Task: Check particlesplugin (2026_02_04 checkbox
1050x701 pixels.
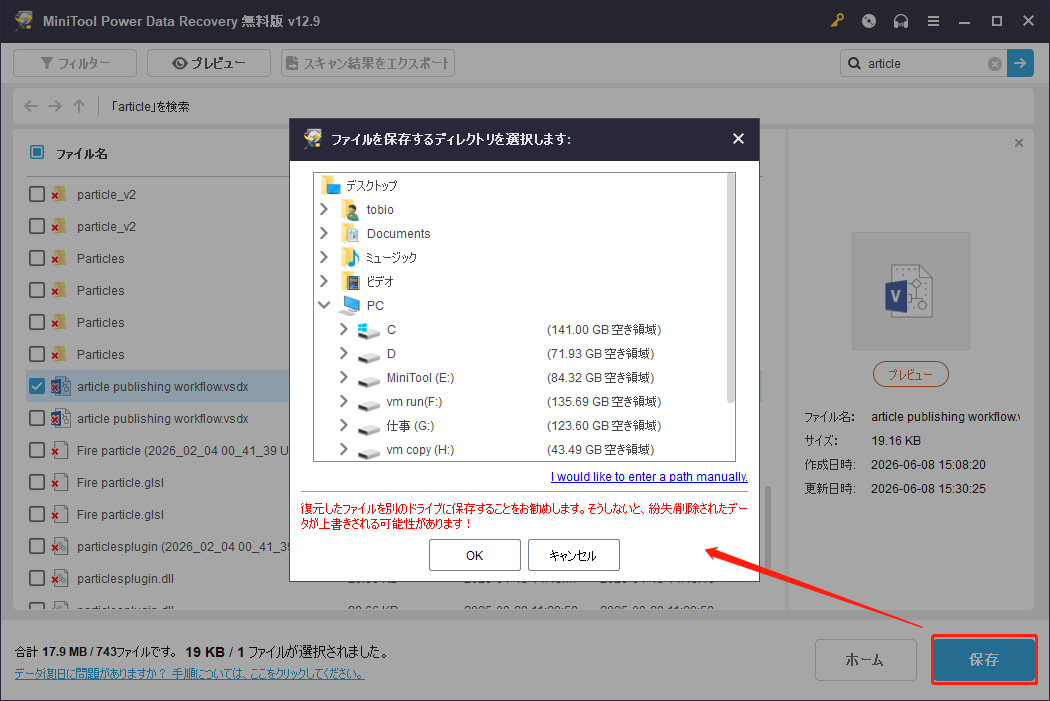Action: tap(37, 546)
